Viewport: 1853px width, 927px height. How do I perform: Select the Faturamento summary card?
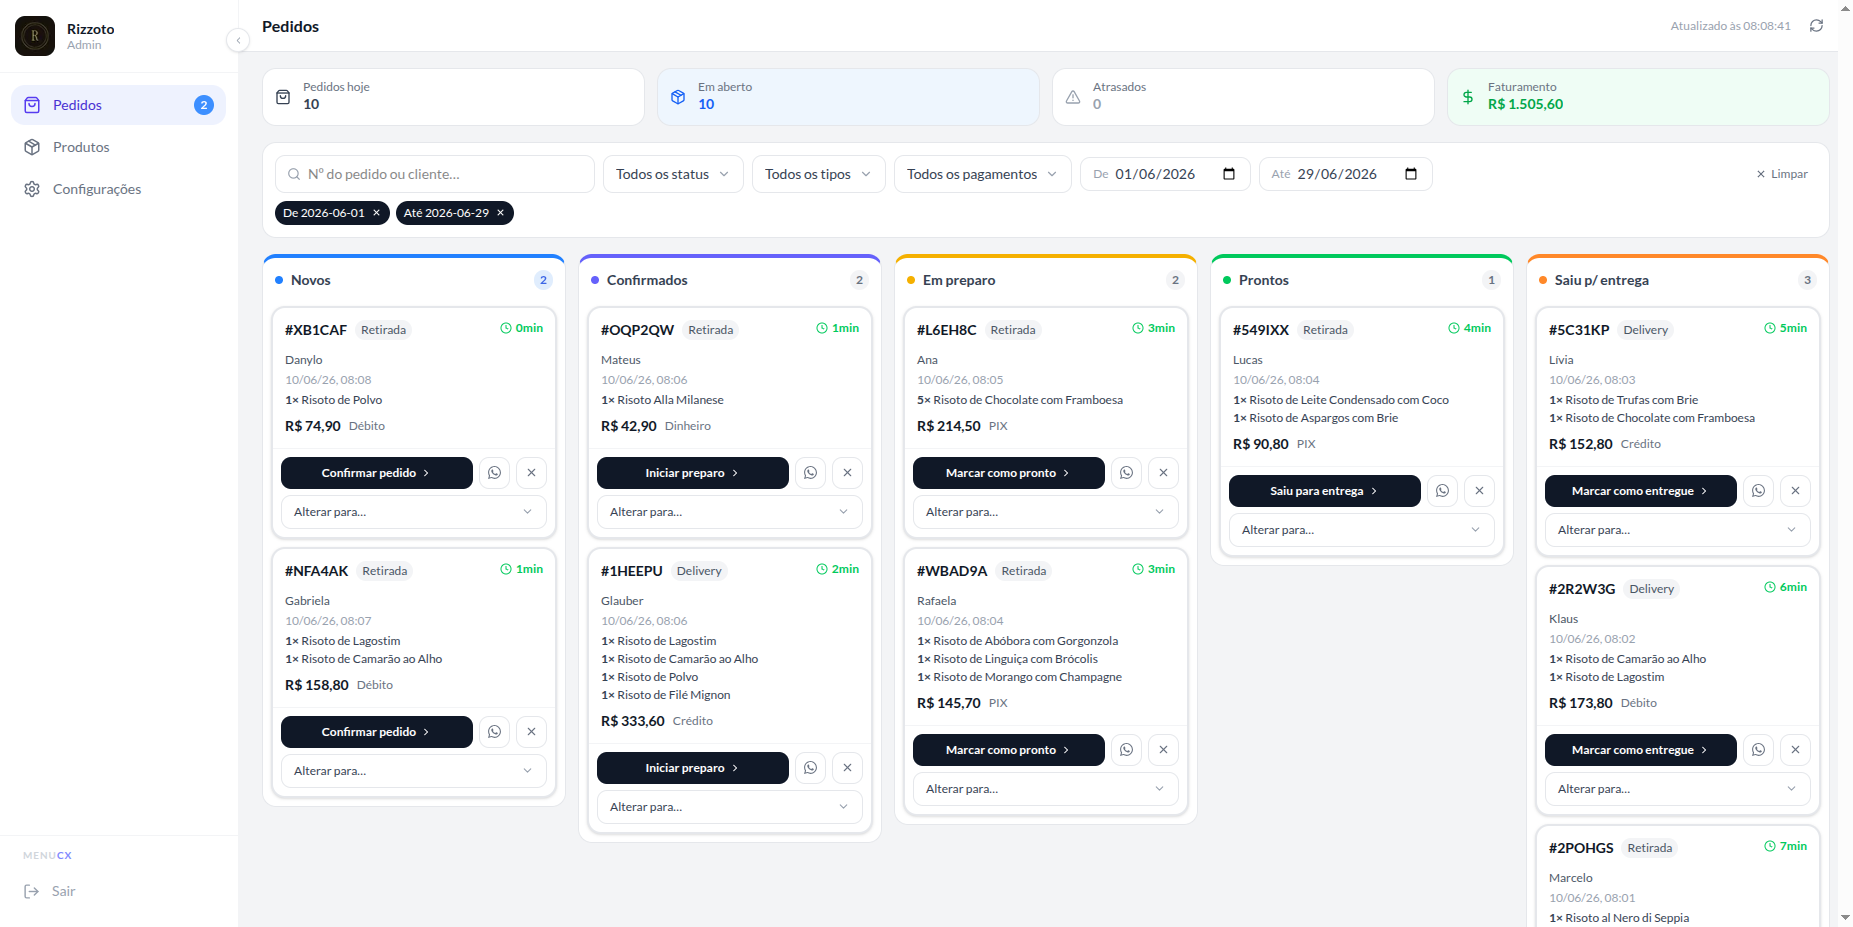pyautogui.click(x=1638, y=97)
